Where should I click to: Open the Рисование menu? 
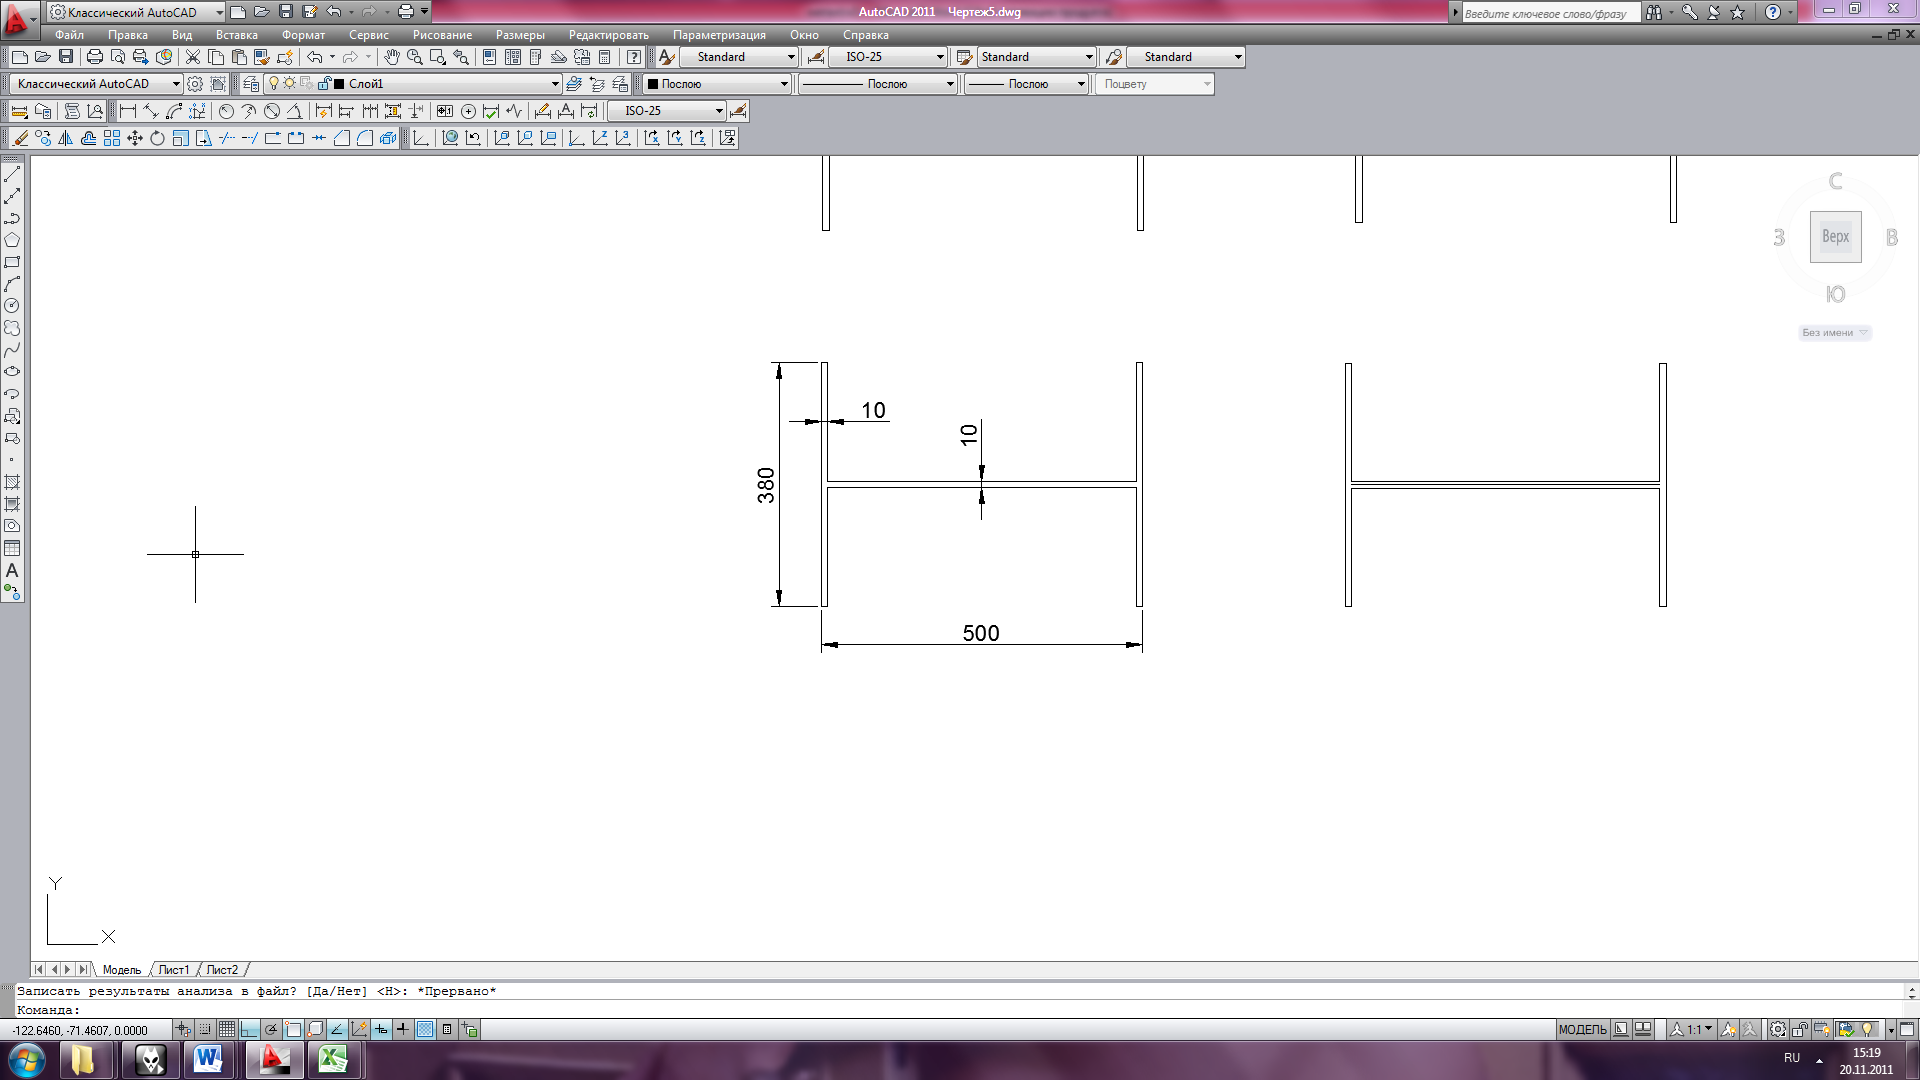(442, 35)
